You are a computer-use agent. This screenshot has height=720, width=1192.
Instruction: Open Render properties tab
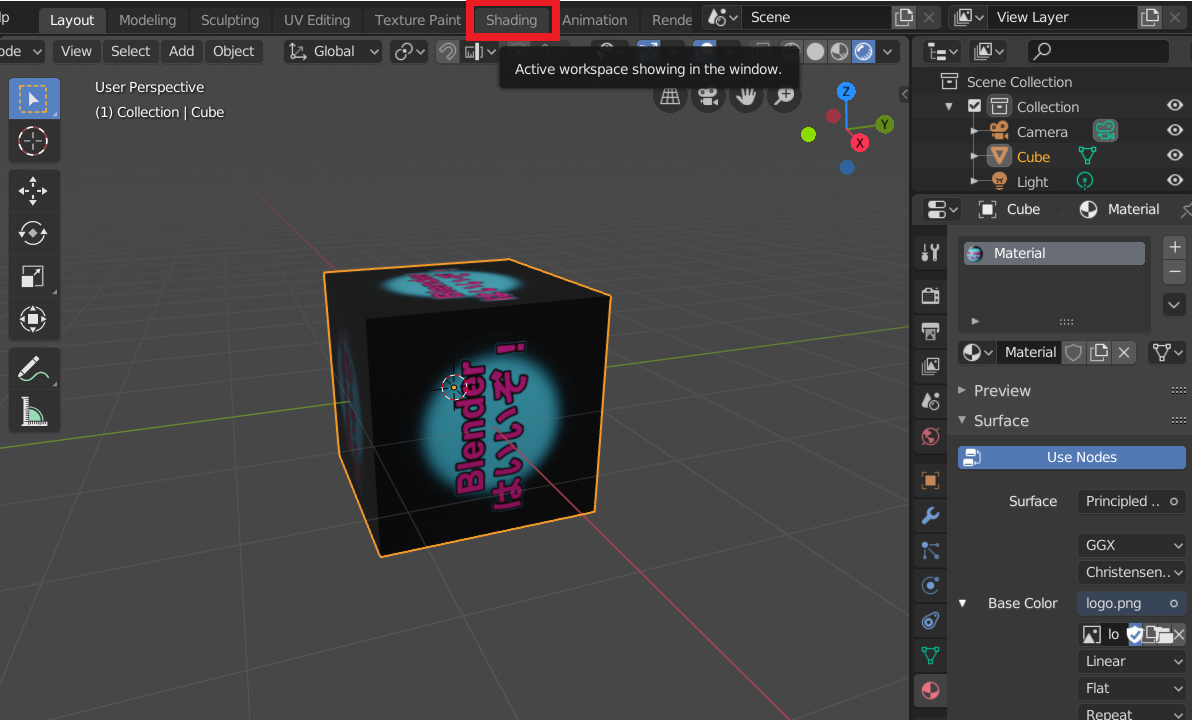(x=930, y=295)
